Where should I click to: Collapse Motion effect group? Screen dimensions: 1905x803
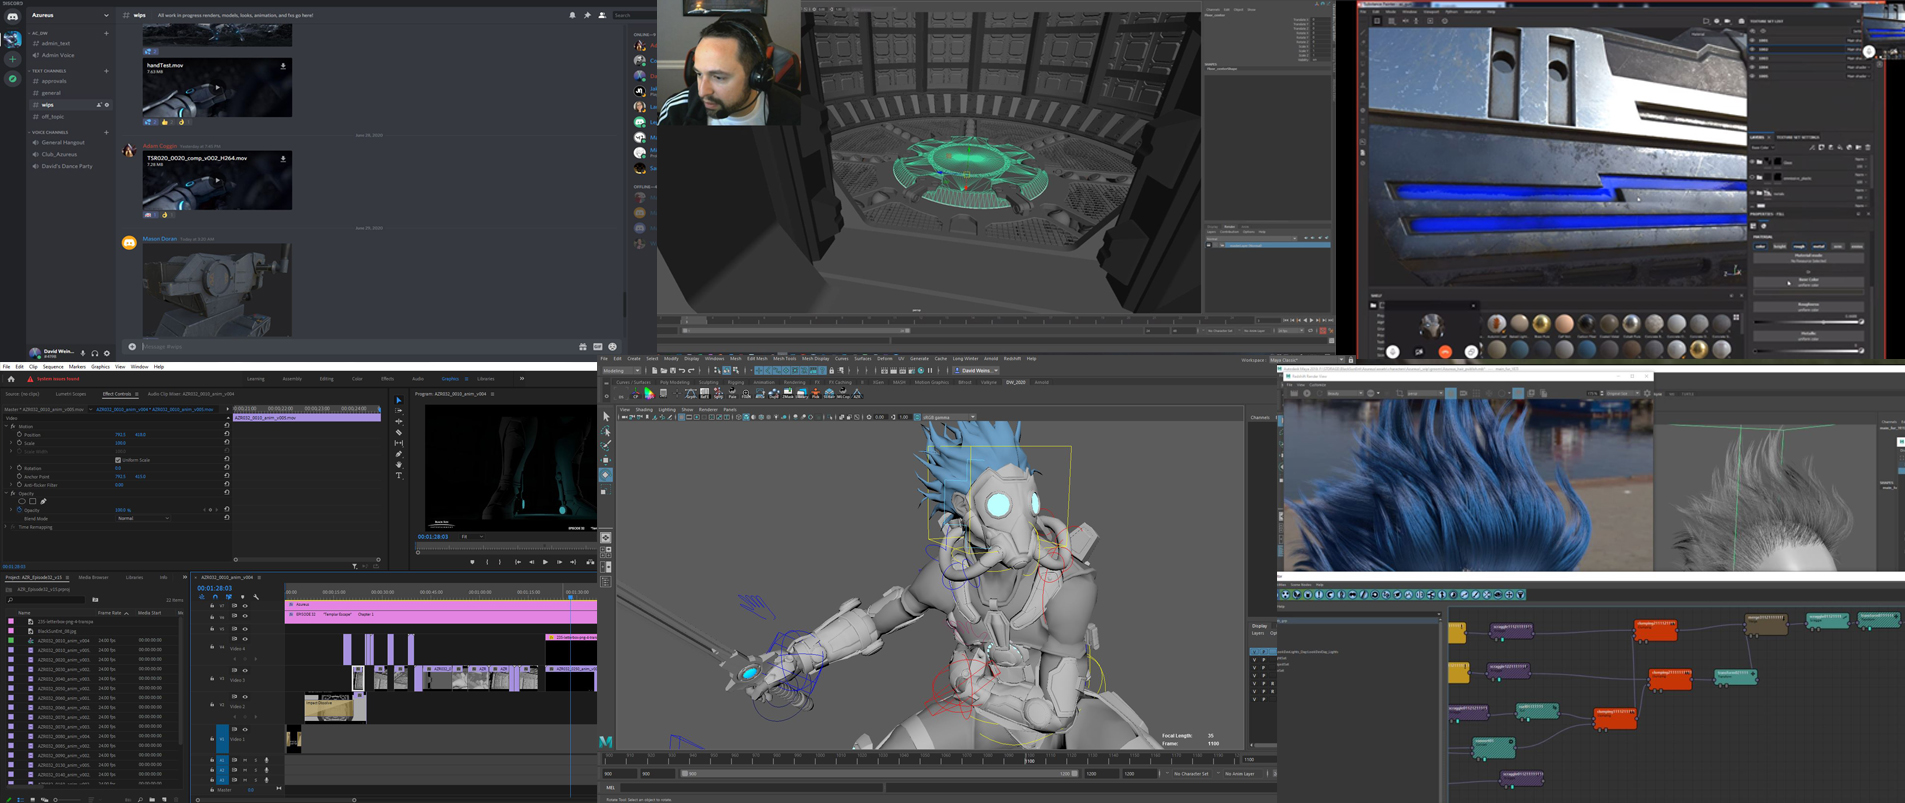click(x=6, y=426)
